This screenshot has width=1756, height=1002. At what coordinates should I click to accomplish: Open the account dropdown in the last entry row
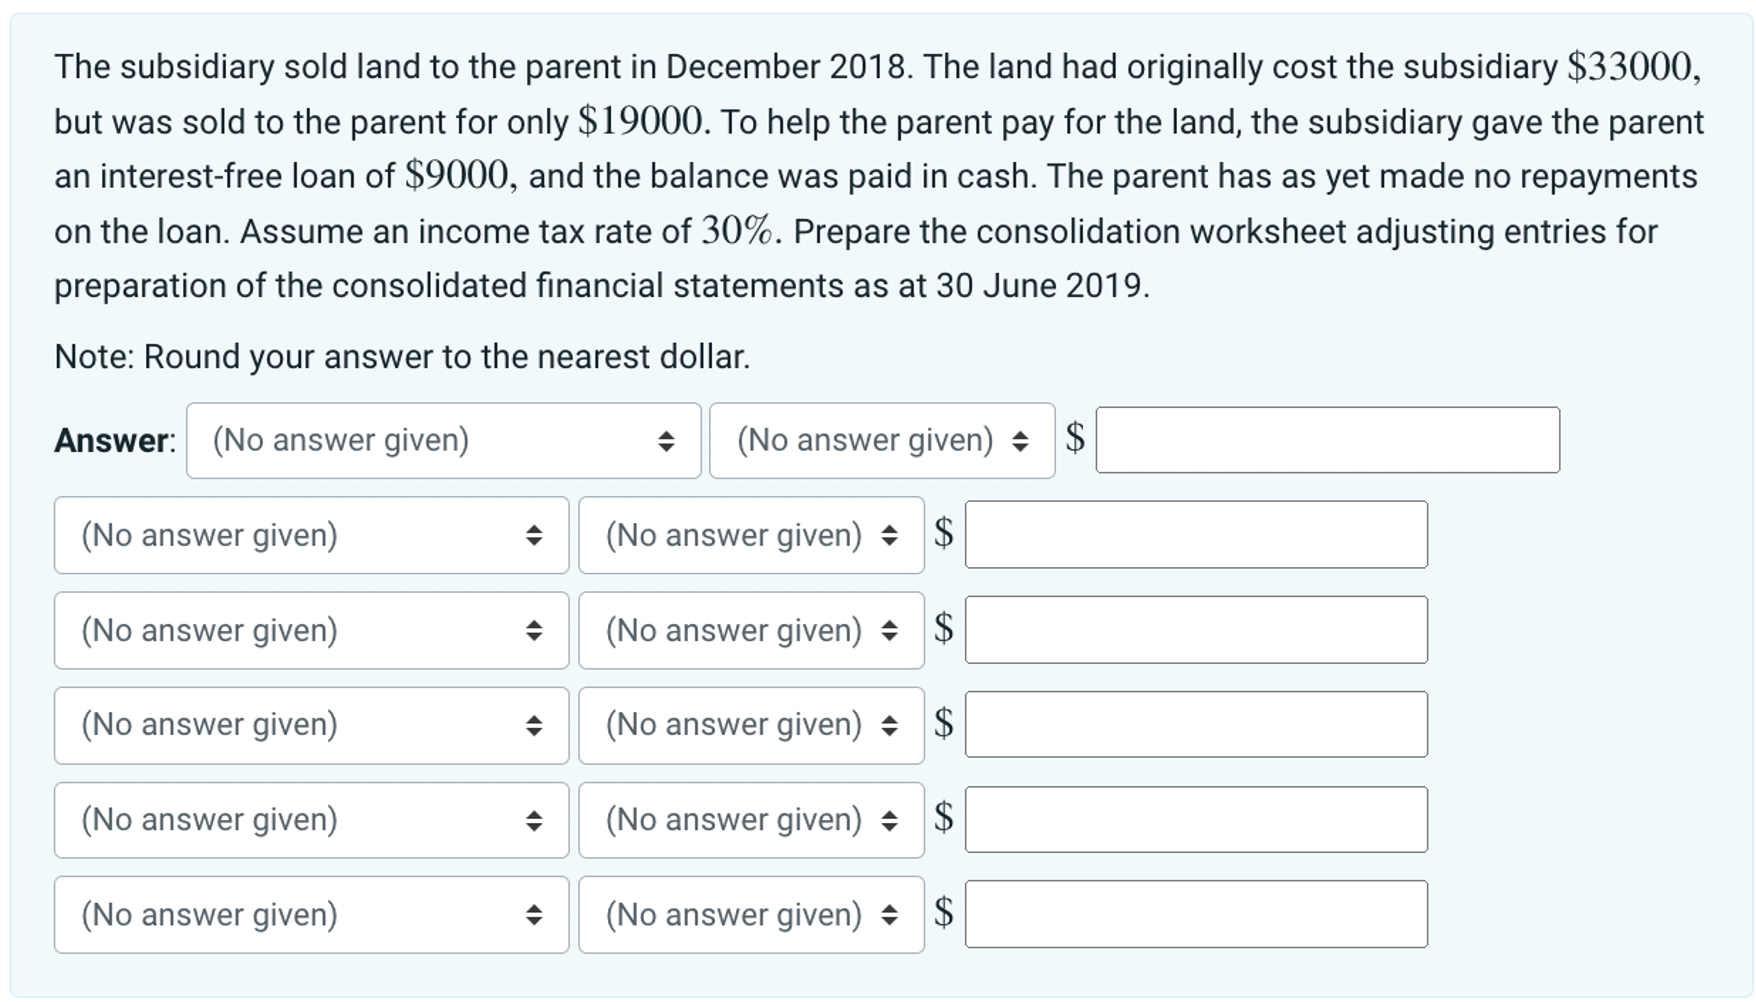[310, 913]
